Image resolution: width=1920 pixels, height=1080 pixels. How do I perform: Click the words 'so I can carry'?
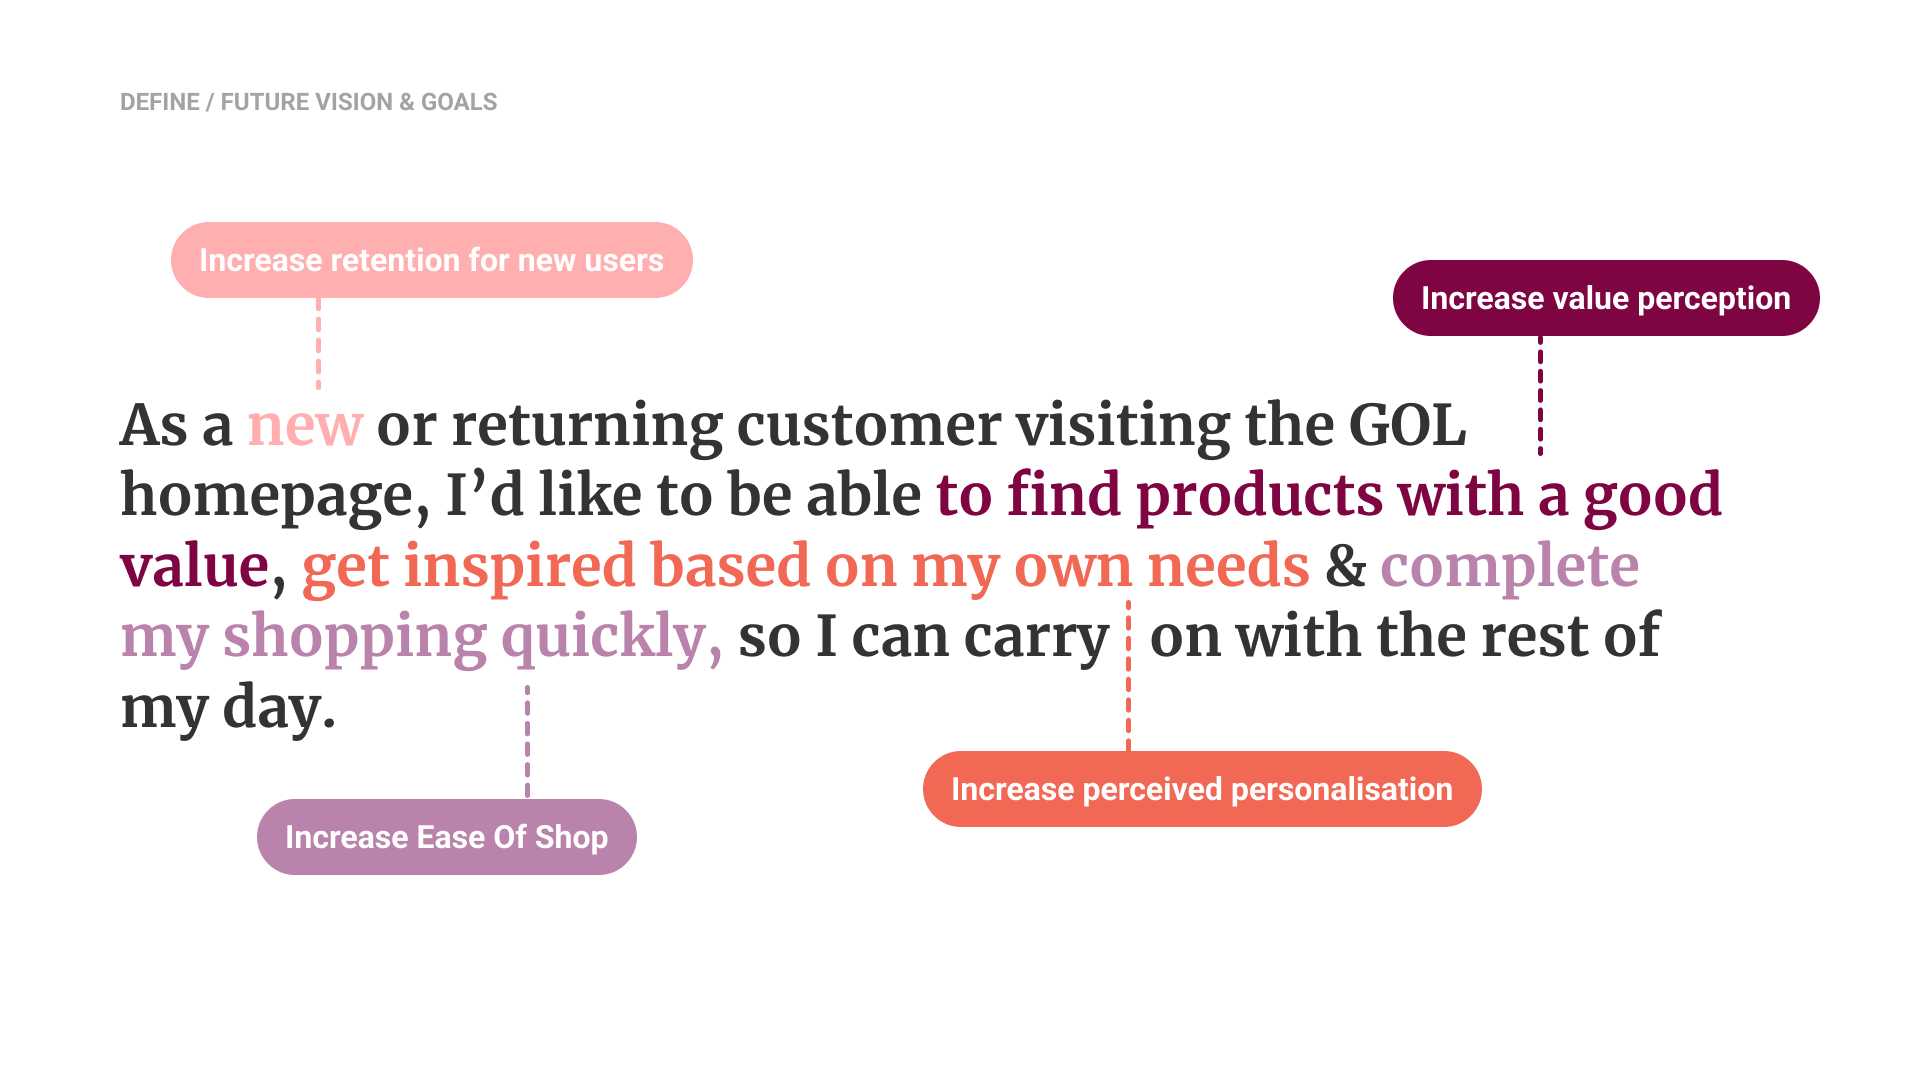pyautogui.click(x=924, y=637)
